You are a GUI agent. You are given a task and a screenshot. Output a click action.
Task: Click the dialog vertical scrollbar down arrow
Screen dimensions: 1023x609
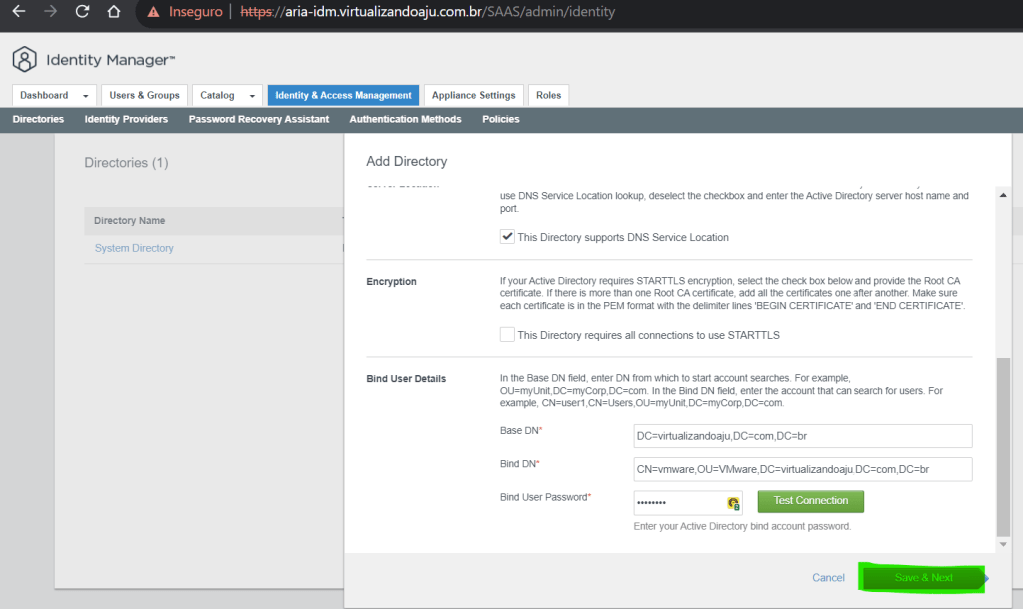pyautogui.click(x=1004, y=544)
